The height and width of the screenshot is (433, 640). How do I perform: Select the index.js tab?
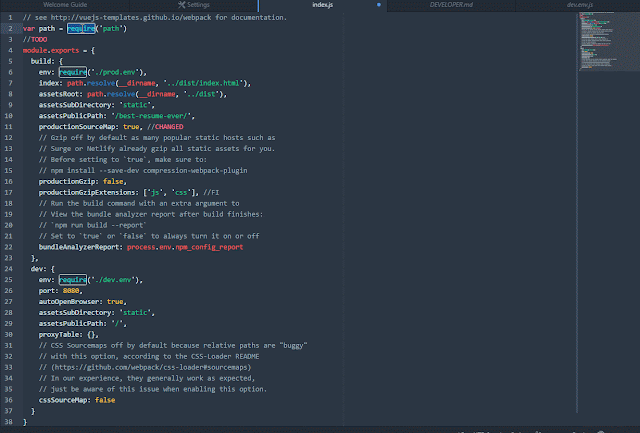(x=322, y=5)
